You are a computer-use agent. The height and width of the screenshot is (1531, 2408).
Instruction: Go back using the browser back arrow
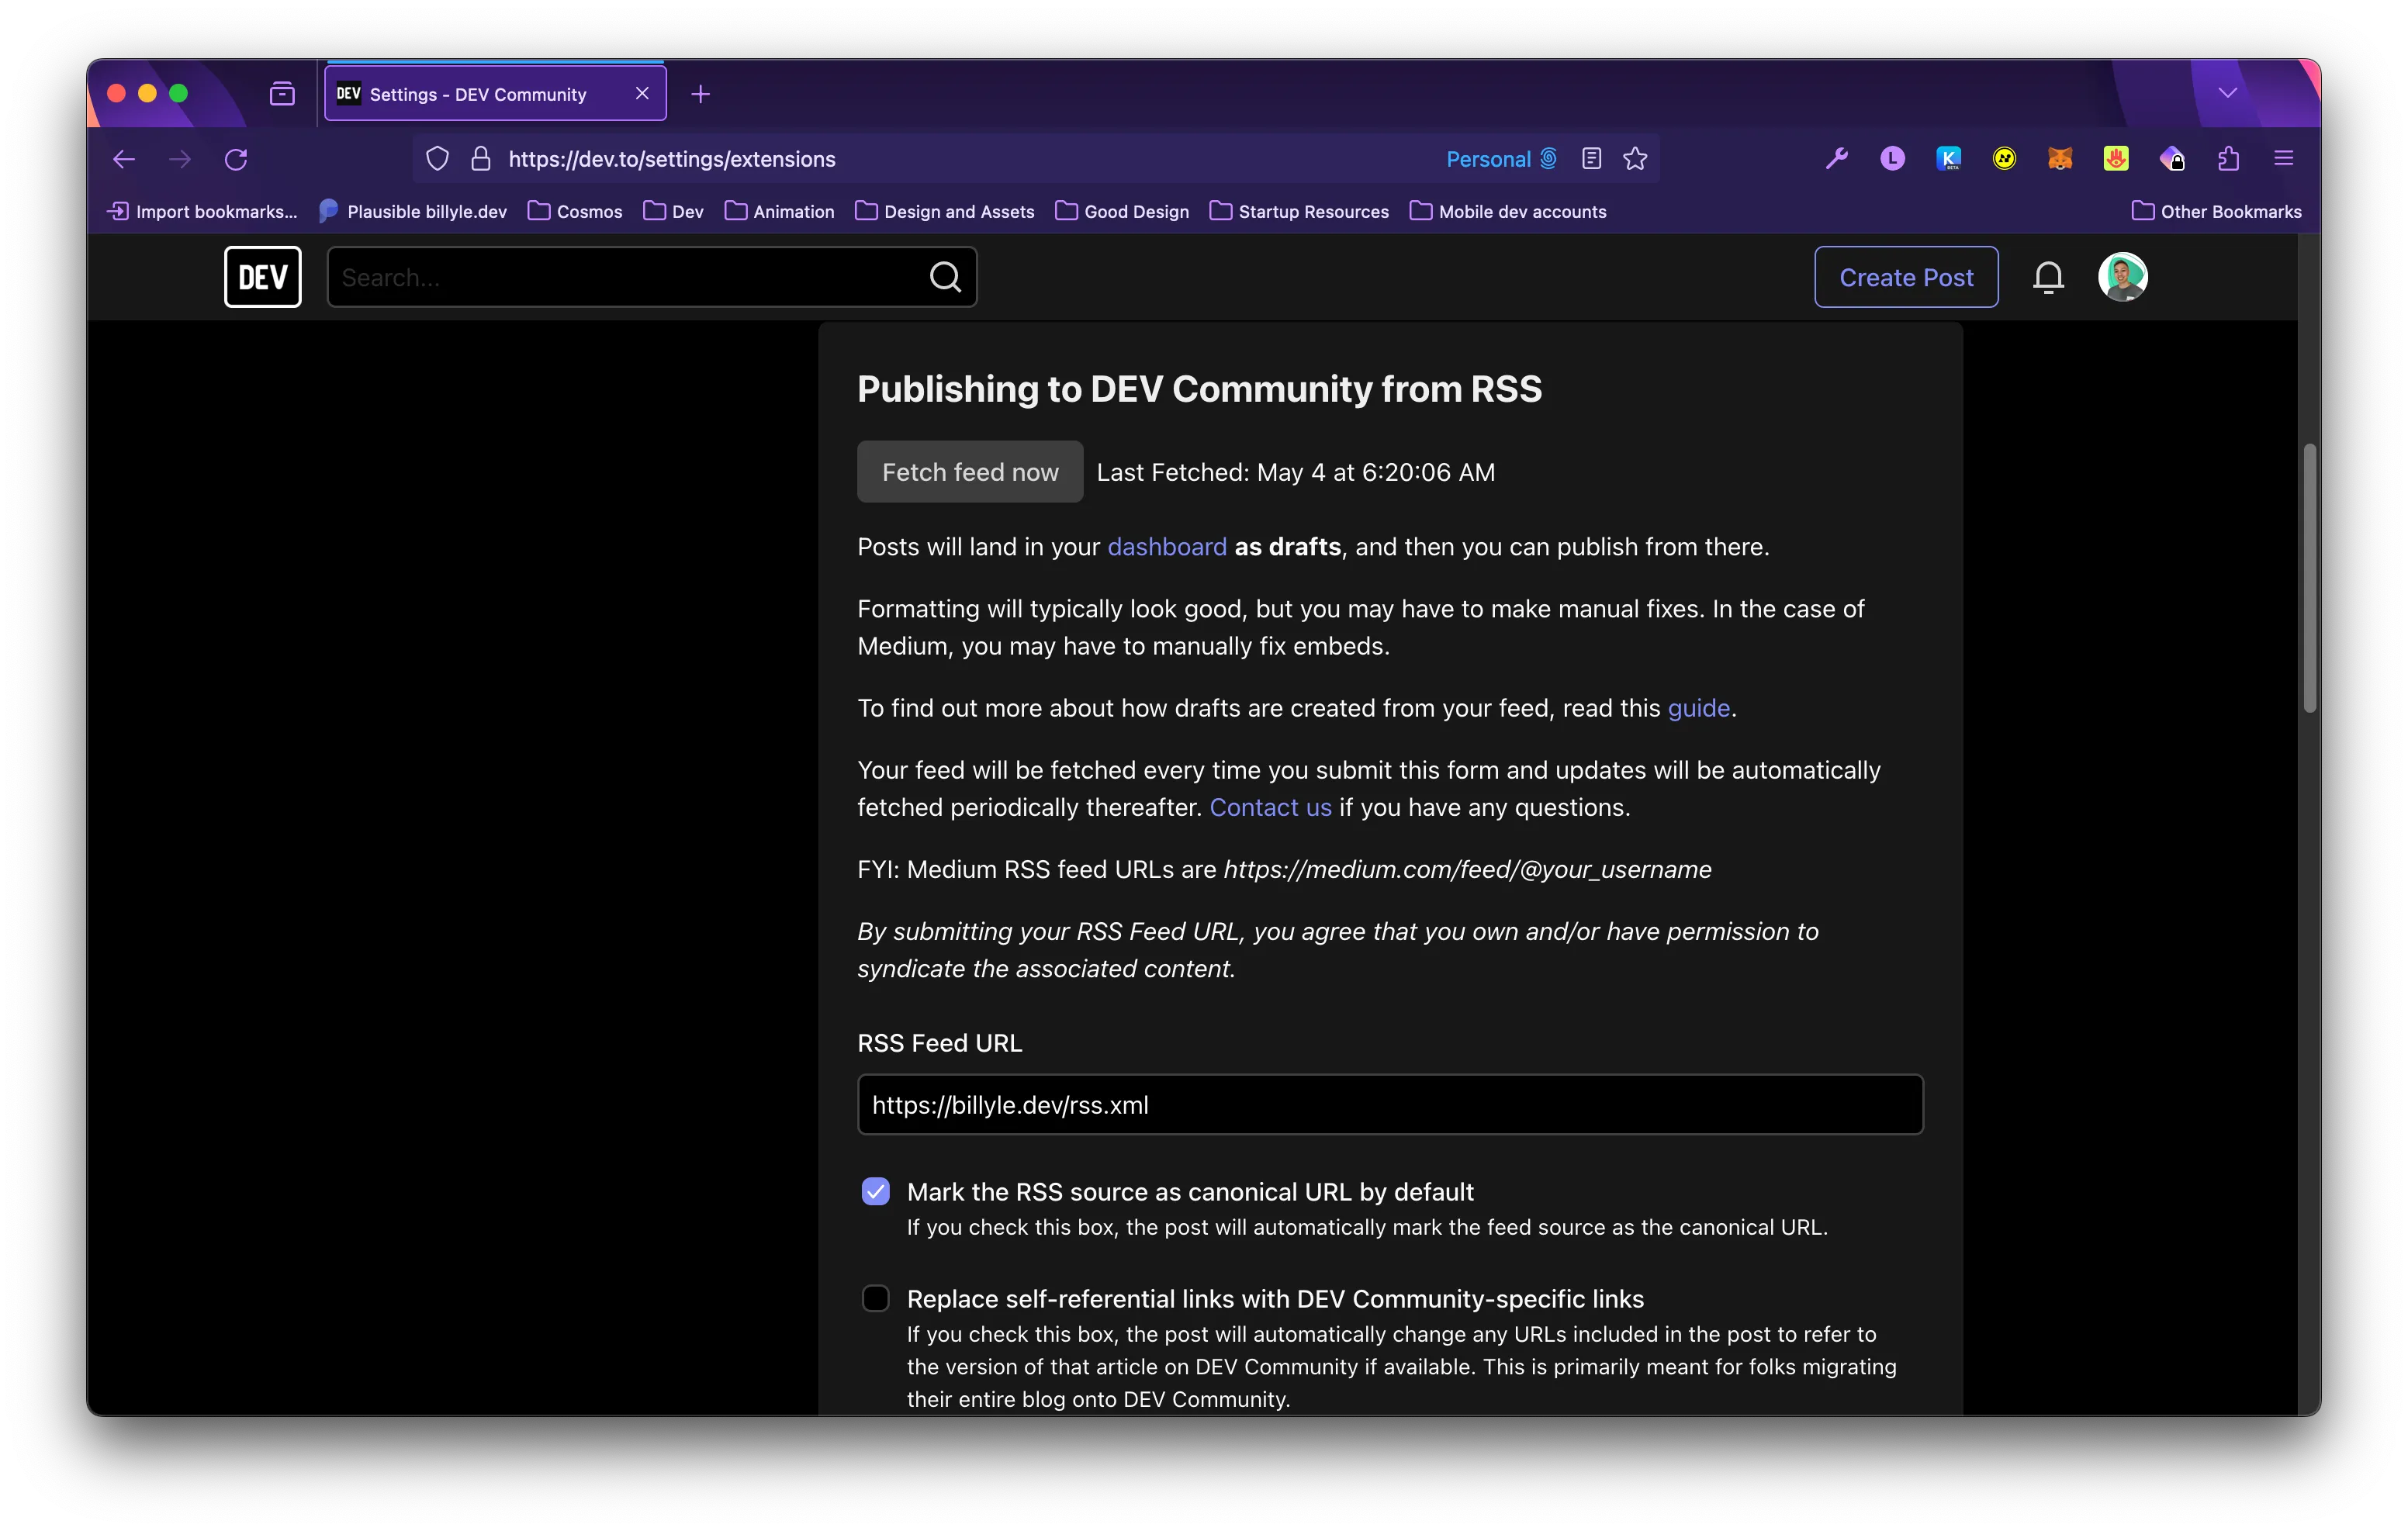point(124,159)
